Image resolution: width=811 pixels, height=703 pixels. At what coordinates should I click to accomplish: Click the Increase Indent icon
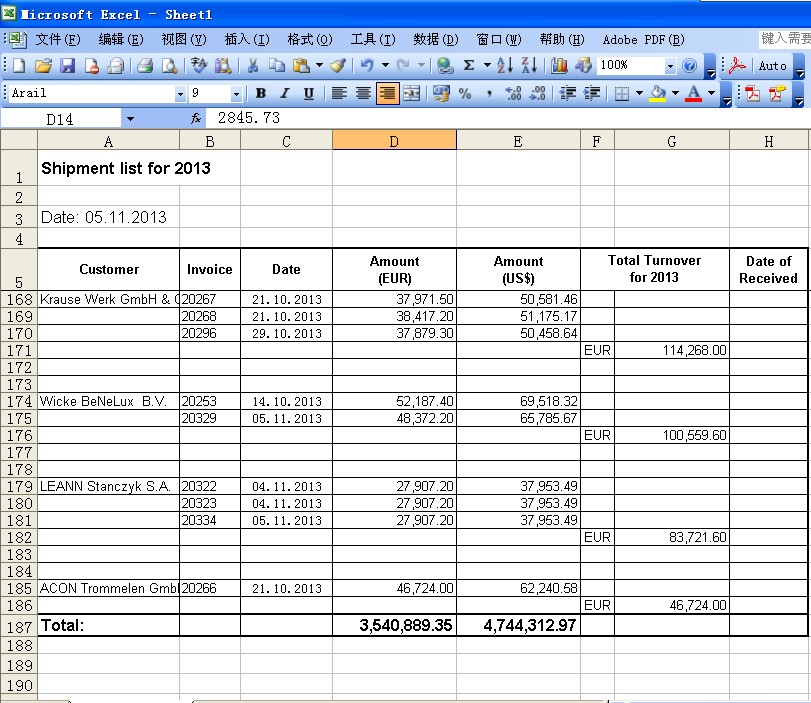592,94
